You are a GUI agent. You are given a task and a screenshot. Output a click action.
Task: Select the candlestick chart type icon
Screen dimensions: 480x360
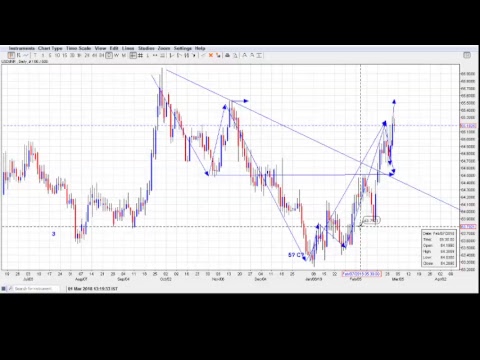pos(11,55)
